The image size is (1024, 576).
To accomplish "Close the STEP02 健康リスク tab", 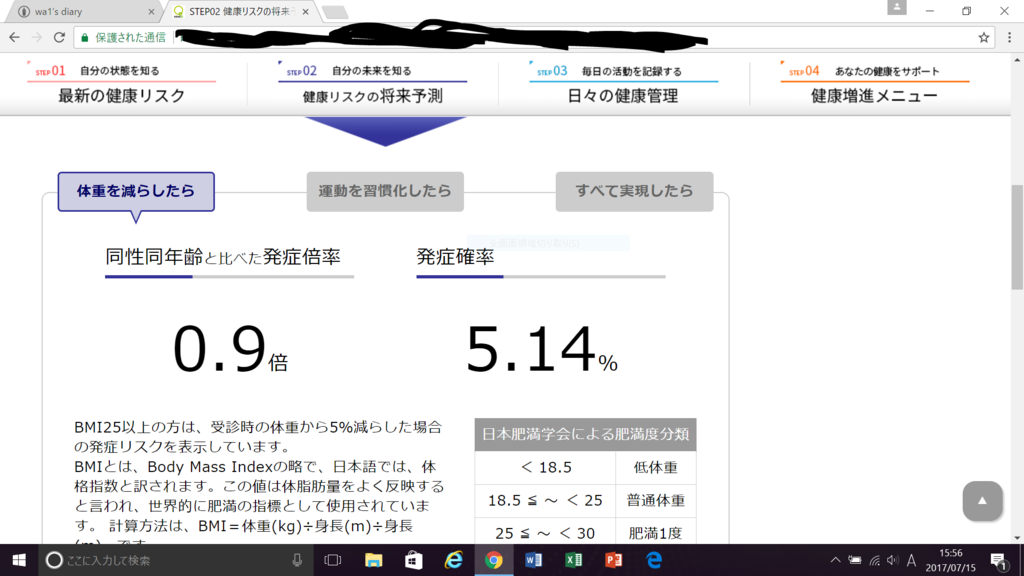I will click(x=306, y=12).
